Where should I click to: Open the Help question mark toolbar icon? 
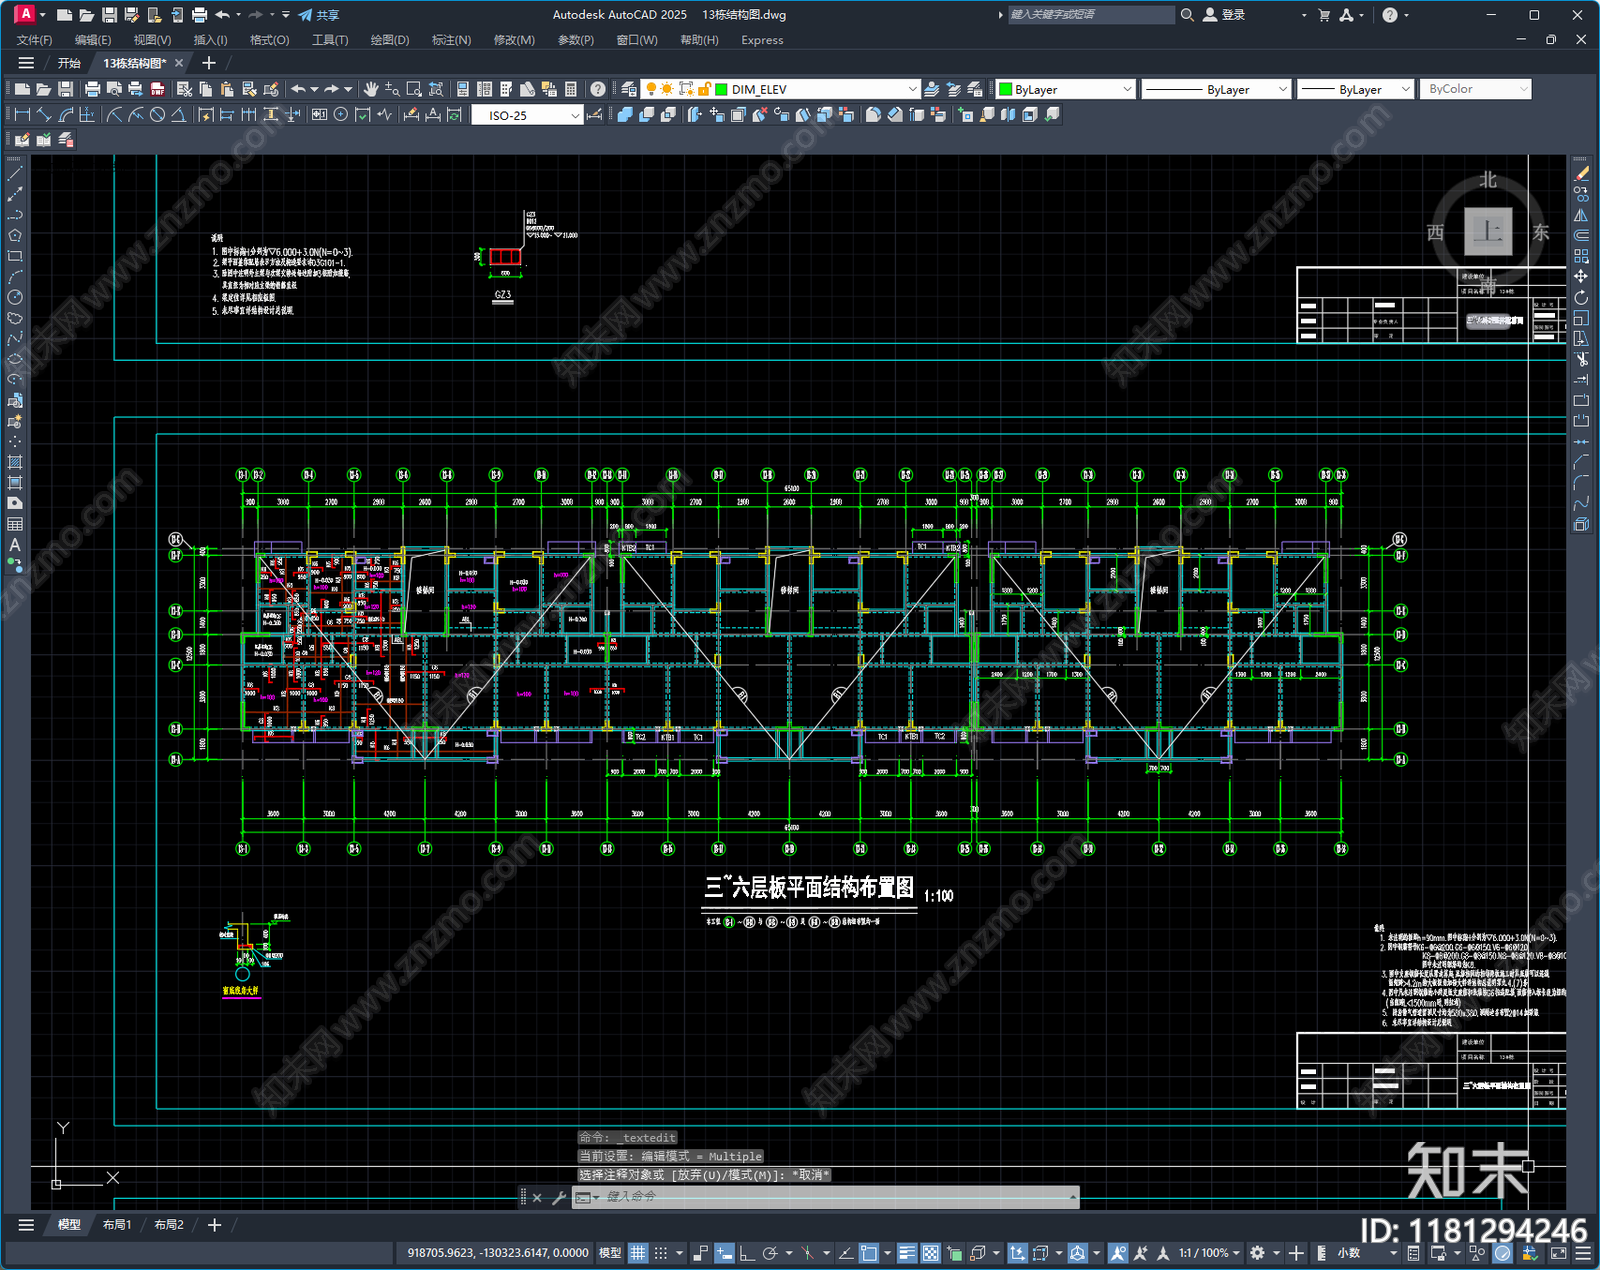point(597,89)
